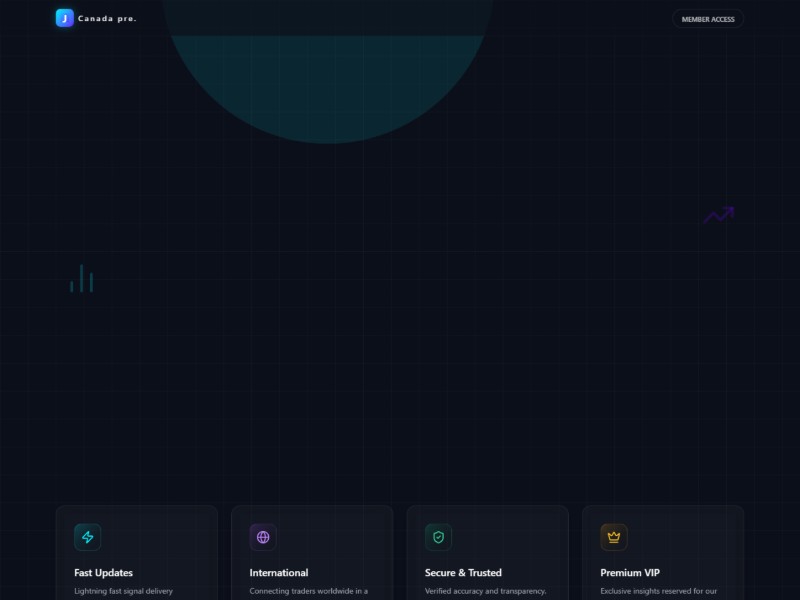Open the MEMBER ACCESS button

click(708, 19)
